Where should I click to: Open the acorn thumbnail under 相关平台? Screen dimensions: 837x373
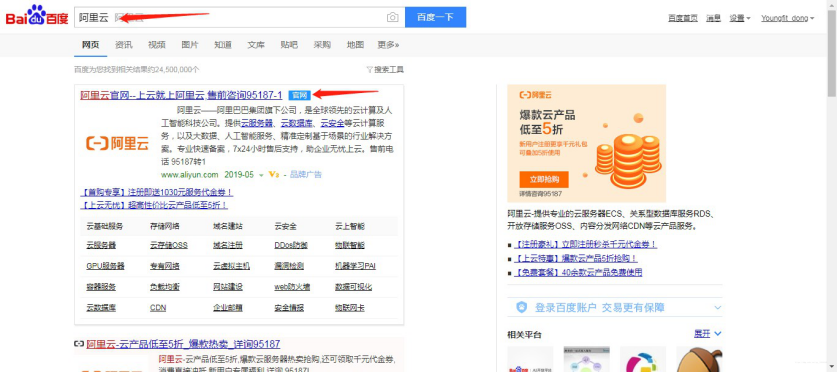point(699,360)
